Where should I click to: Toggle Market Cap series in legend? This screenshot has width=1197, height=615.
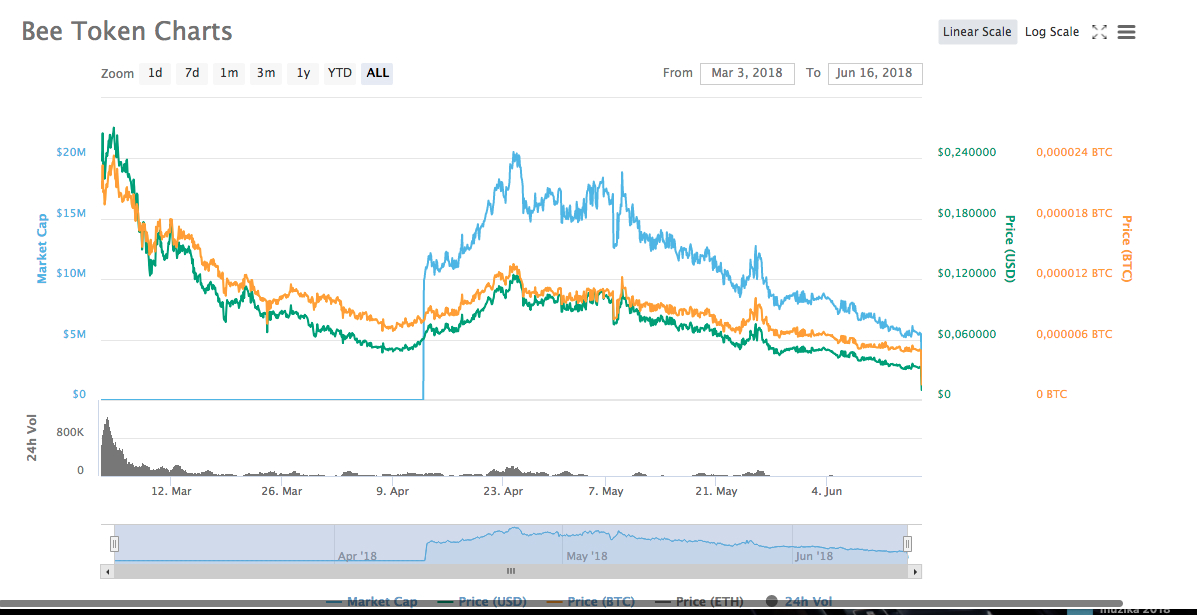[373, 602]
